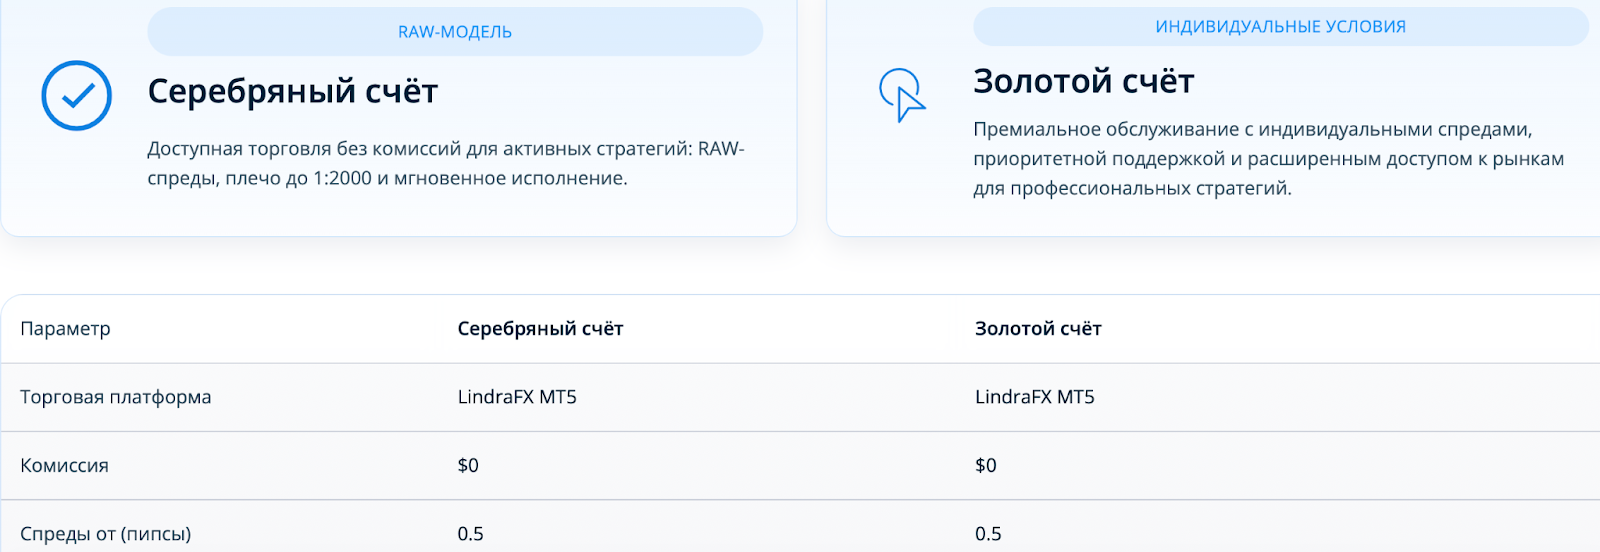Click the Золотой счёт premium description text
The image size is (1600, 552).
(x=1268, y=158)
